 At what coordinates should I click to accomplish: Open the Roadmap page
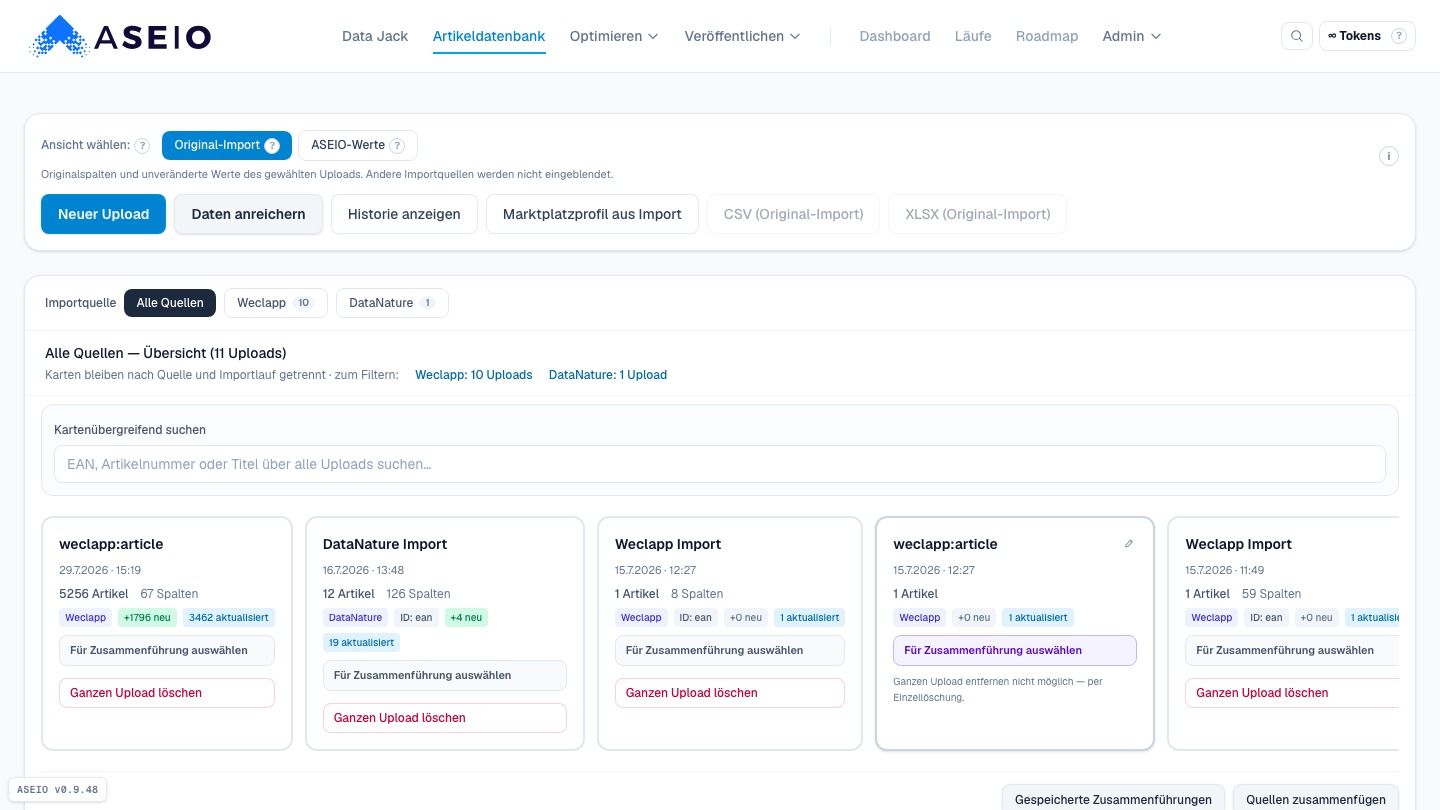tap(1047, 36)
